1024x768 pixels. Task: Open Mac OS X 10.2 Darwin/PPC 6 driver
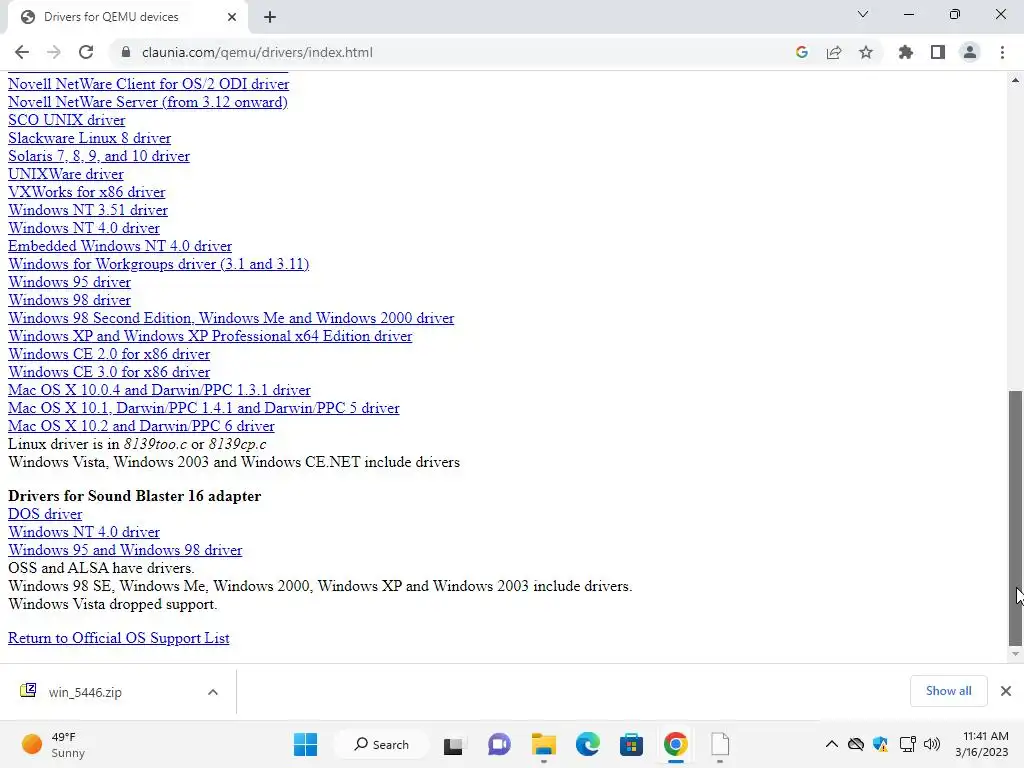pos(141,426)
